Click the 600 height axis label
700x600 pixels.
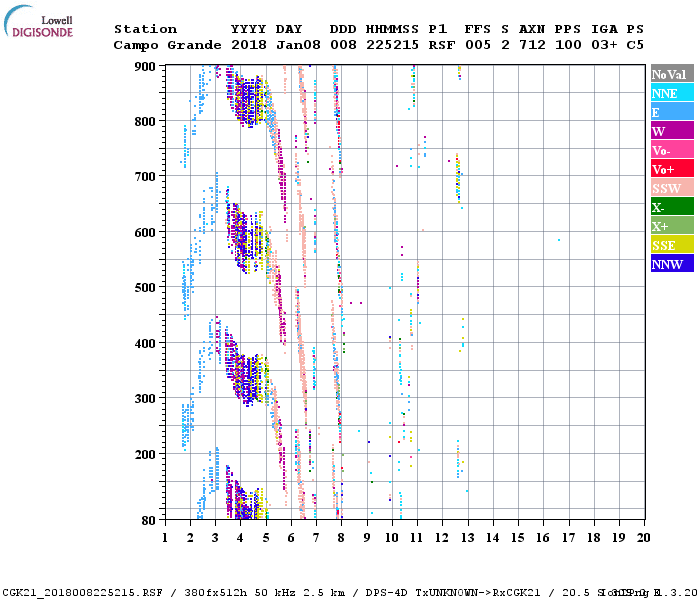coord(145,233)
